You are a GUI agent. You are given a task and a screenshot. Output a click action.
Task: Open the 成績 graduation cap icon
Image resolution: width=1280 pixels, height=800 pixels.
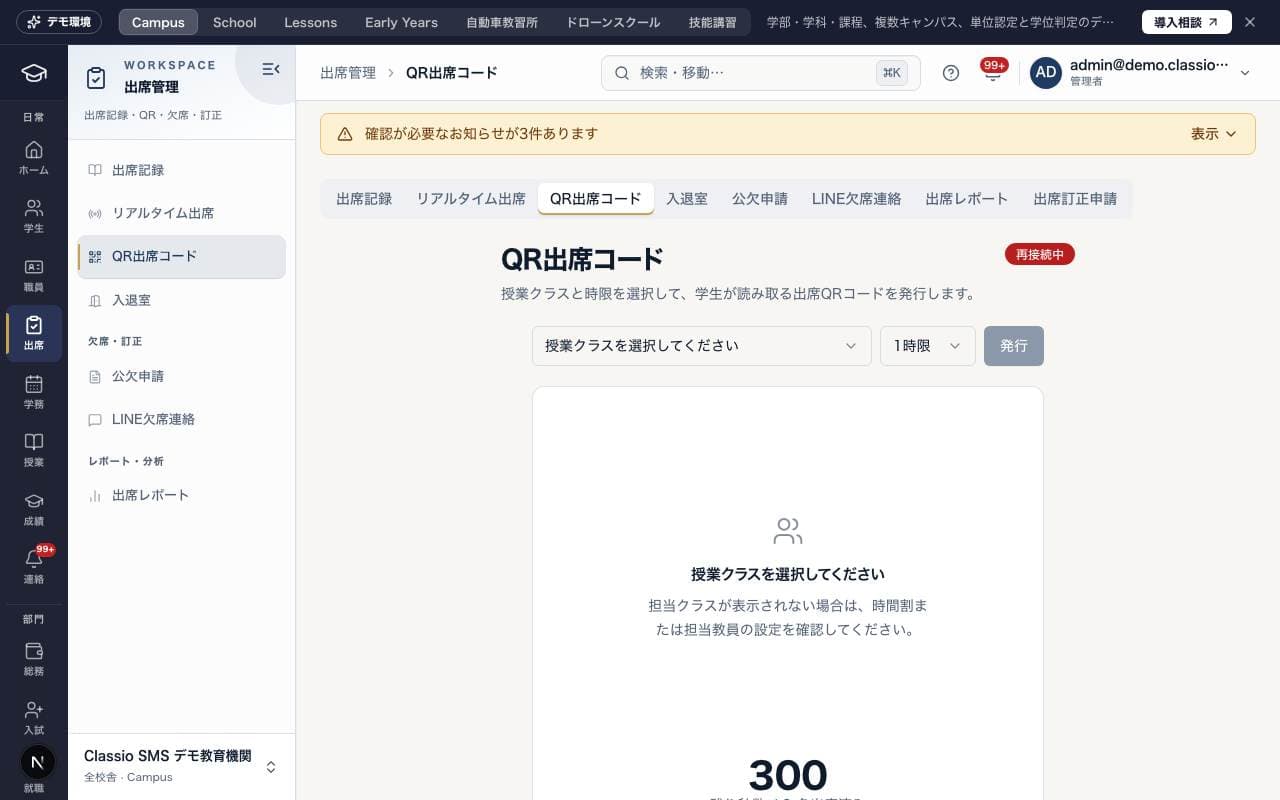(x=34, y=509)
